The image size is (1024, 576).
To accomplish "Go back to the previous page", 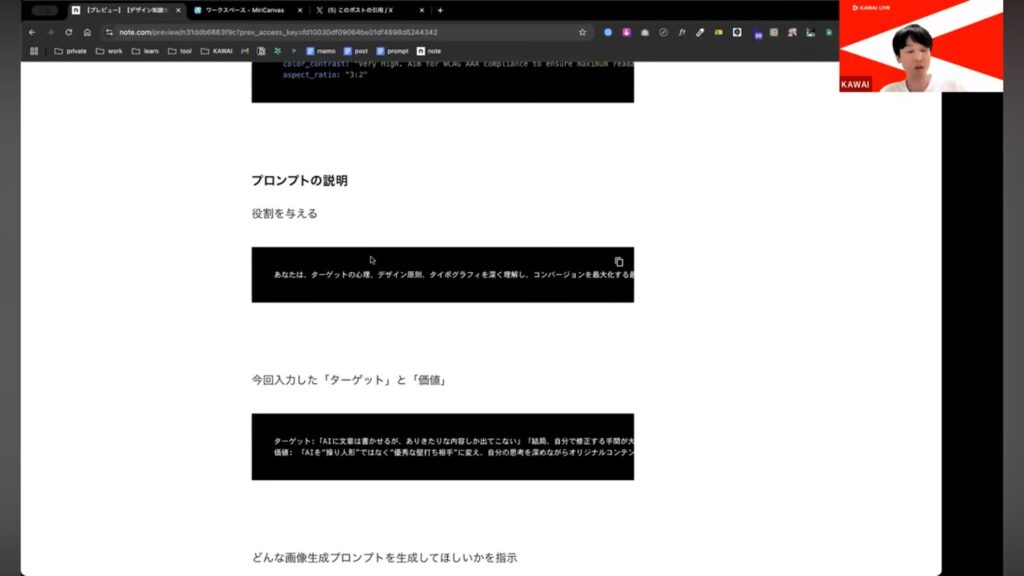I will pyautogui.click(x=32, y=32).
